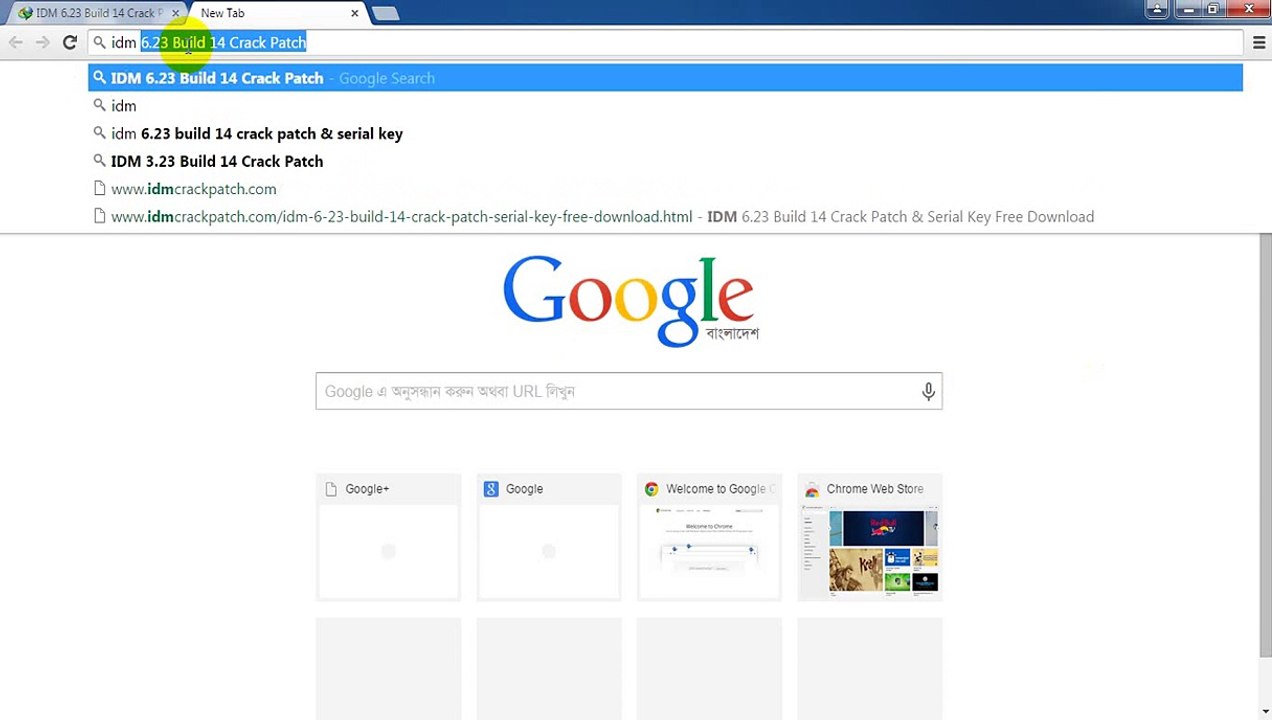Close the IDM 6.23 Build 14 tab

coord(176,13)
